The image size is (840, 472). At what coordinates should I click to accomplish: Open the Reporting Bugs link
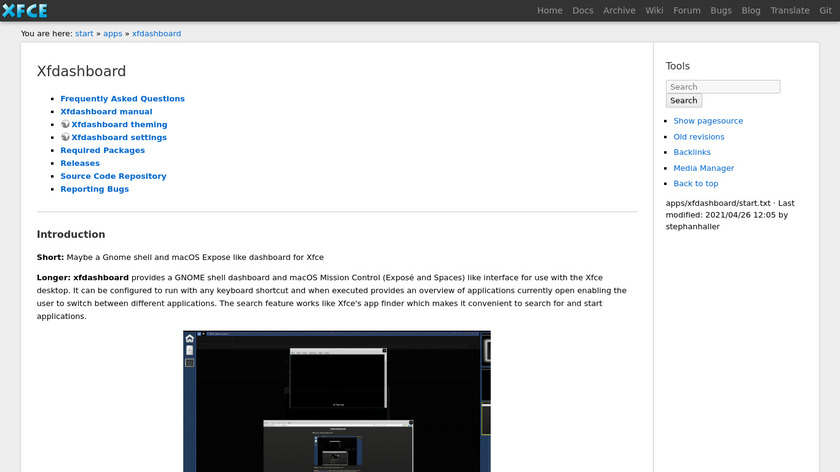(94, 189)
